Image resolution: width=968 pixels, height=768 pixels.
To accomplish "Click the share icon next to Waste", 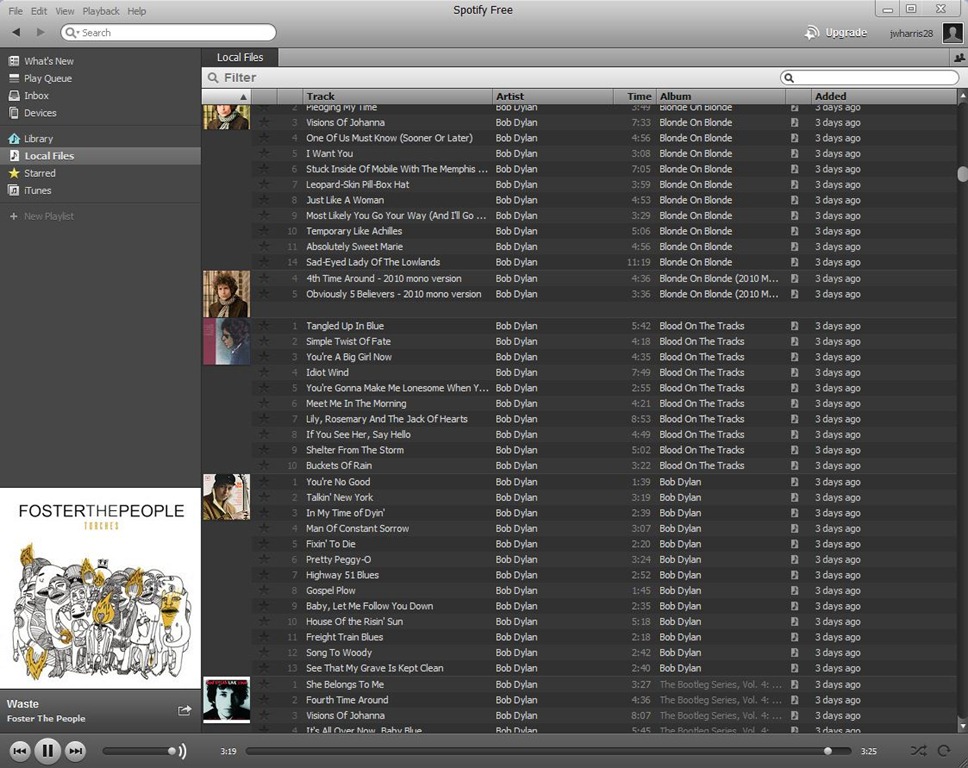I will coord(184,710).
